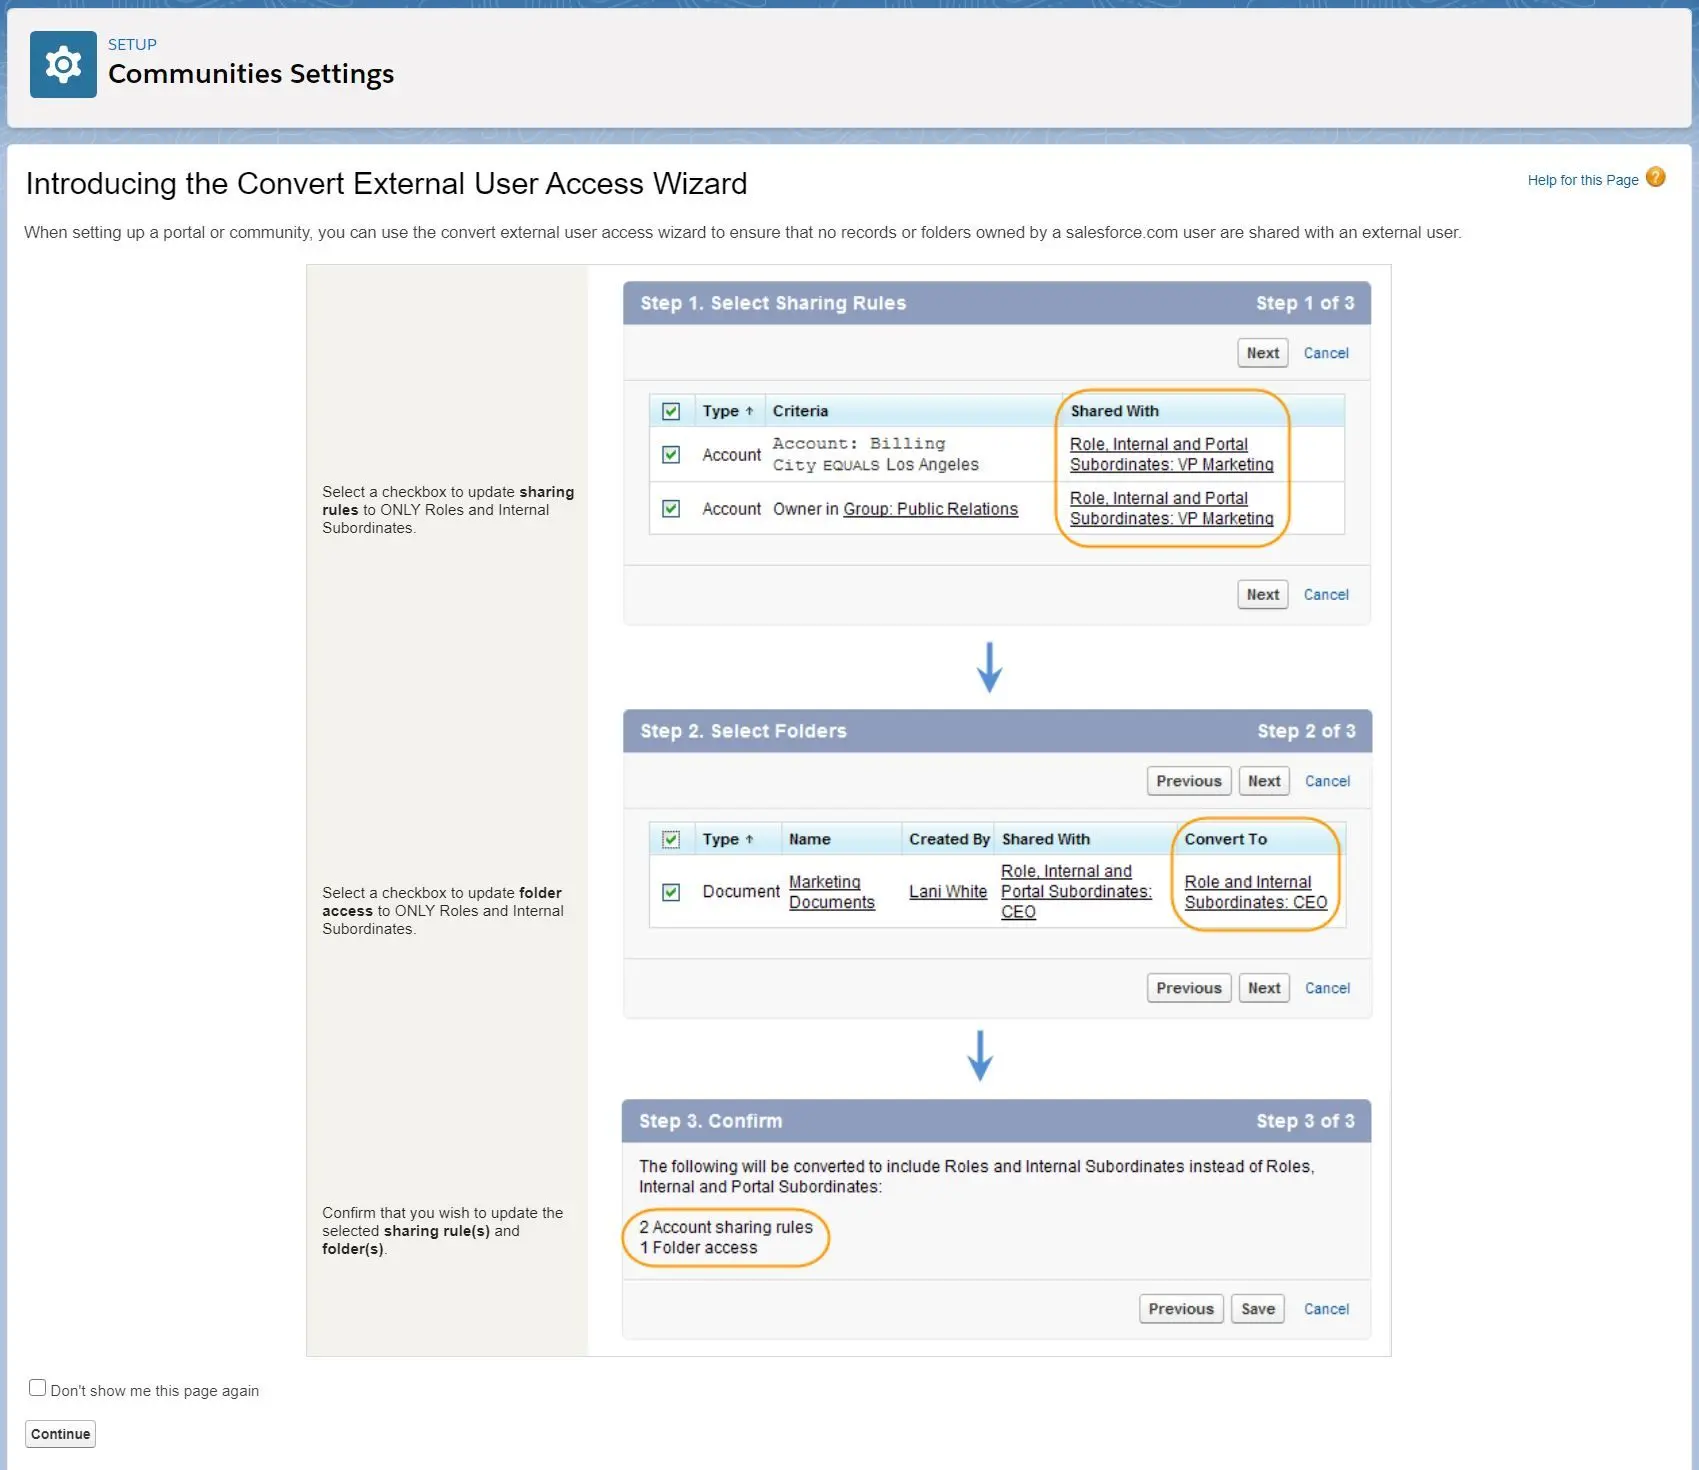The width and height of the screenshot is (1699, 1470).
Task: Sort by Type column in Step 2 table
Action: click(x=727, y=839)
